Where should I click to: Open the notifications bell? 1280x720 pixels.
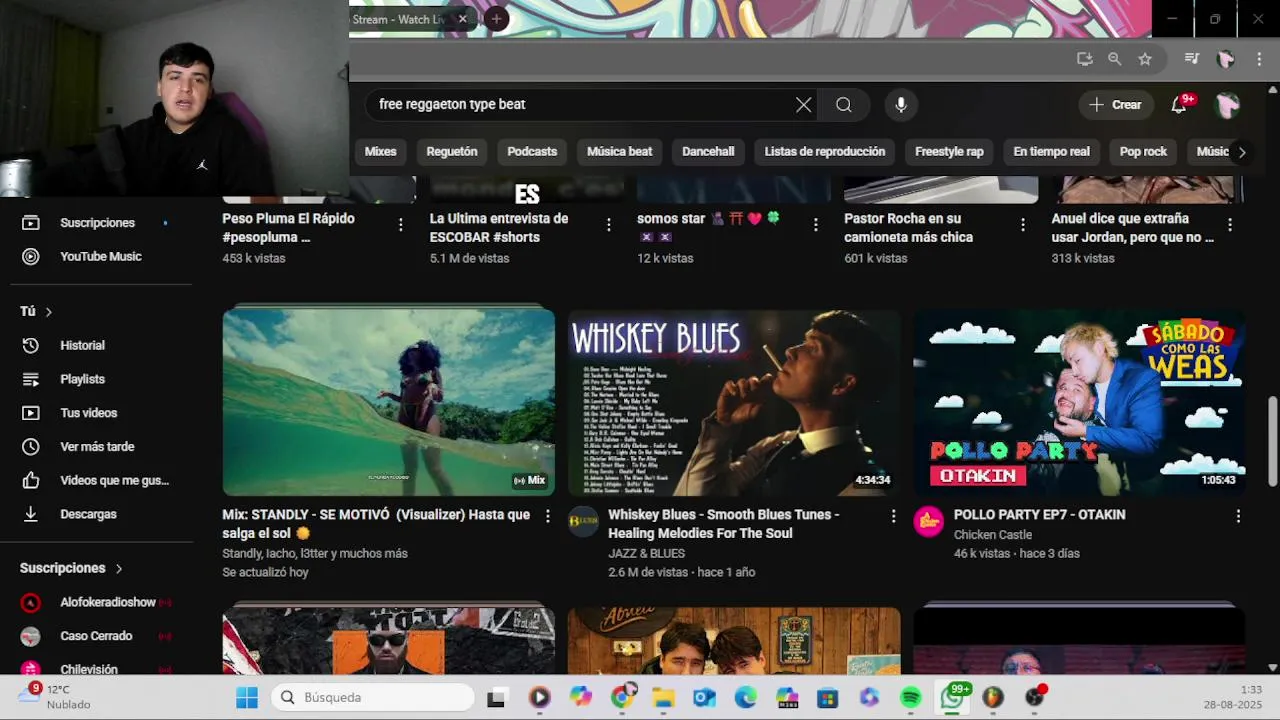point(1179,105)
